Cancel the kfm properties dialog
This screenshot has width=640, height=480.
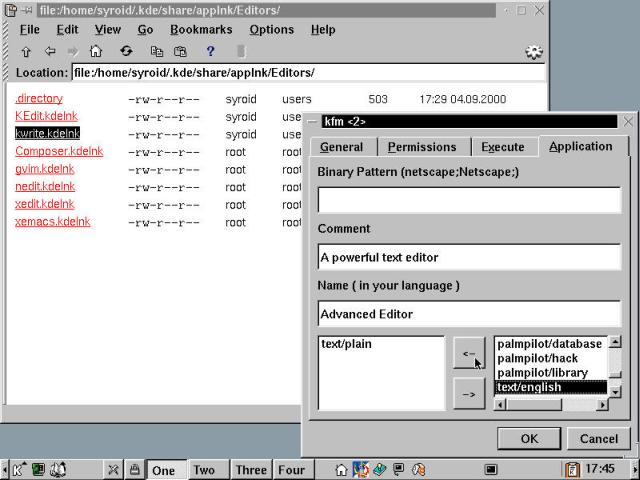(x=598, y=438)
